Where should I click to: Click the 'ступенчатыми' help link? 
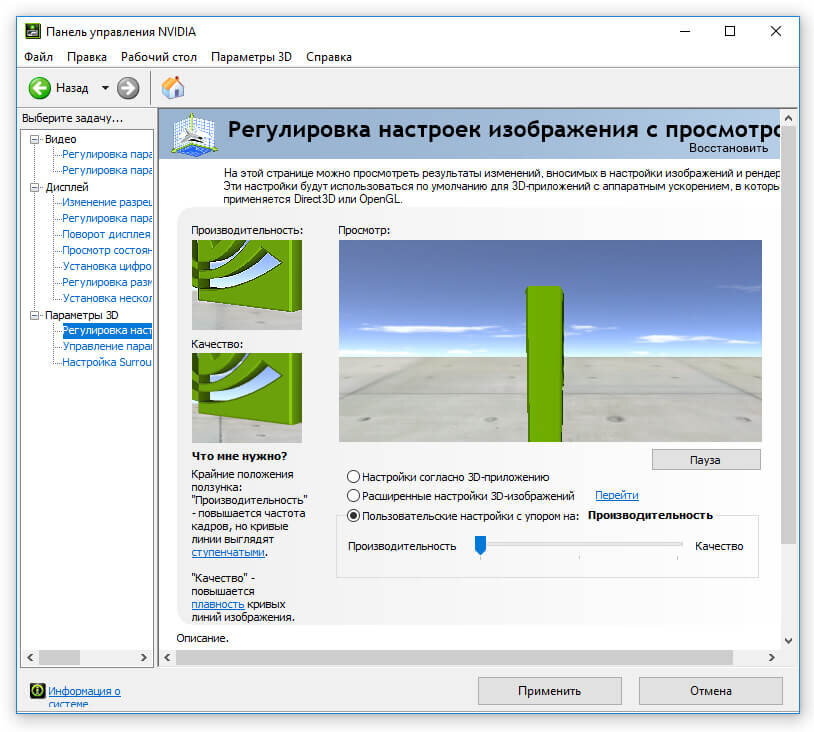coord(228,552)
